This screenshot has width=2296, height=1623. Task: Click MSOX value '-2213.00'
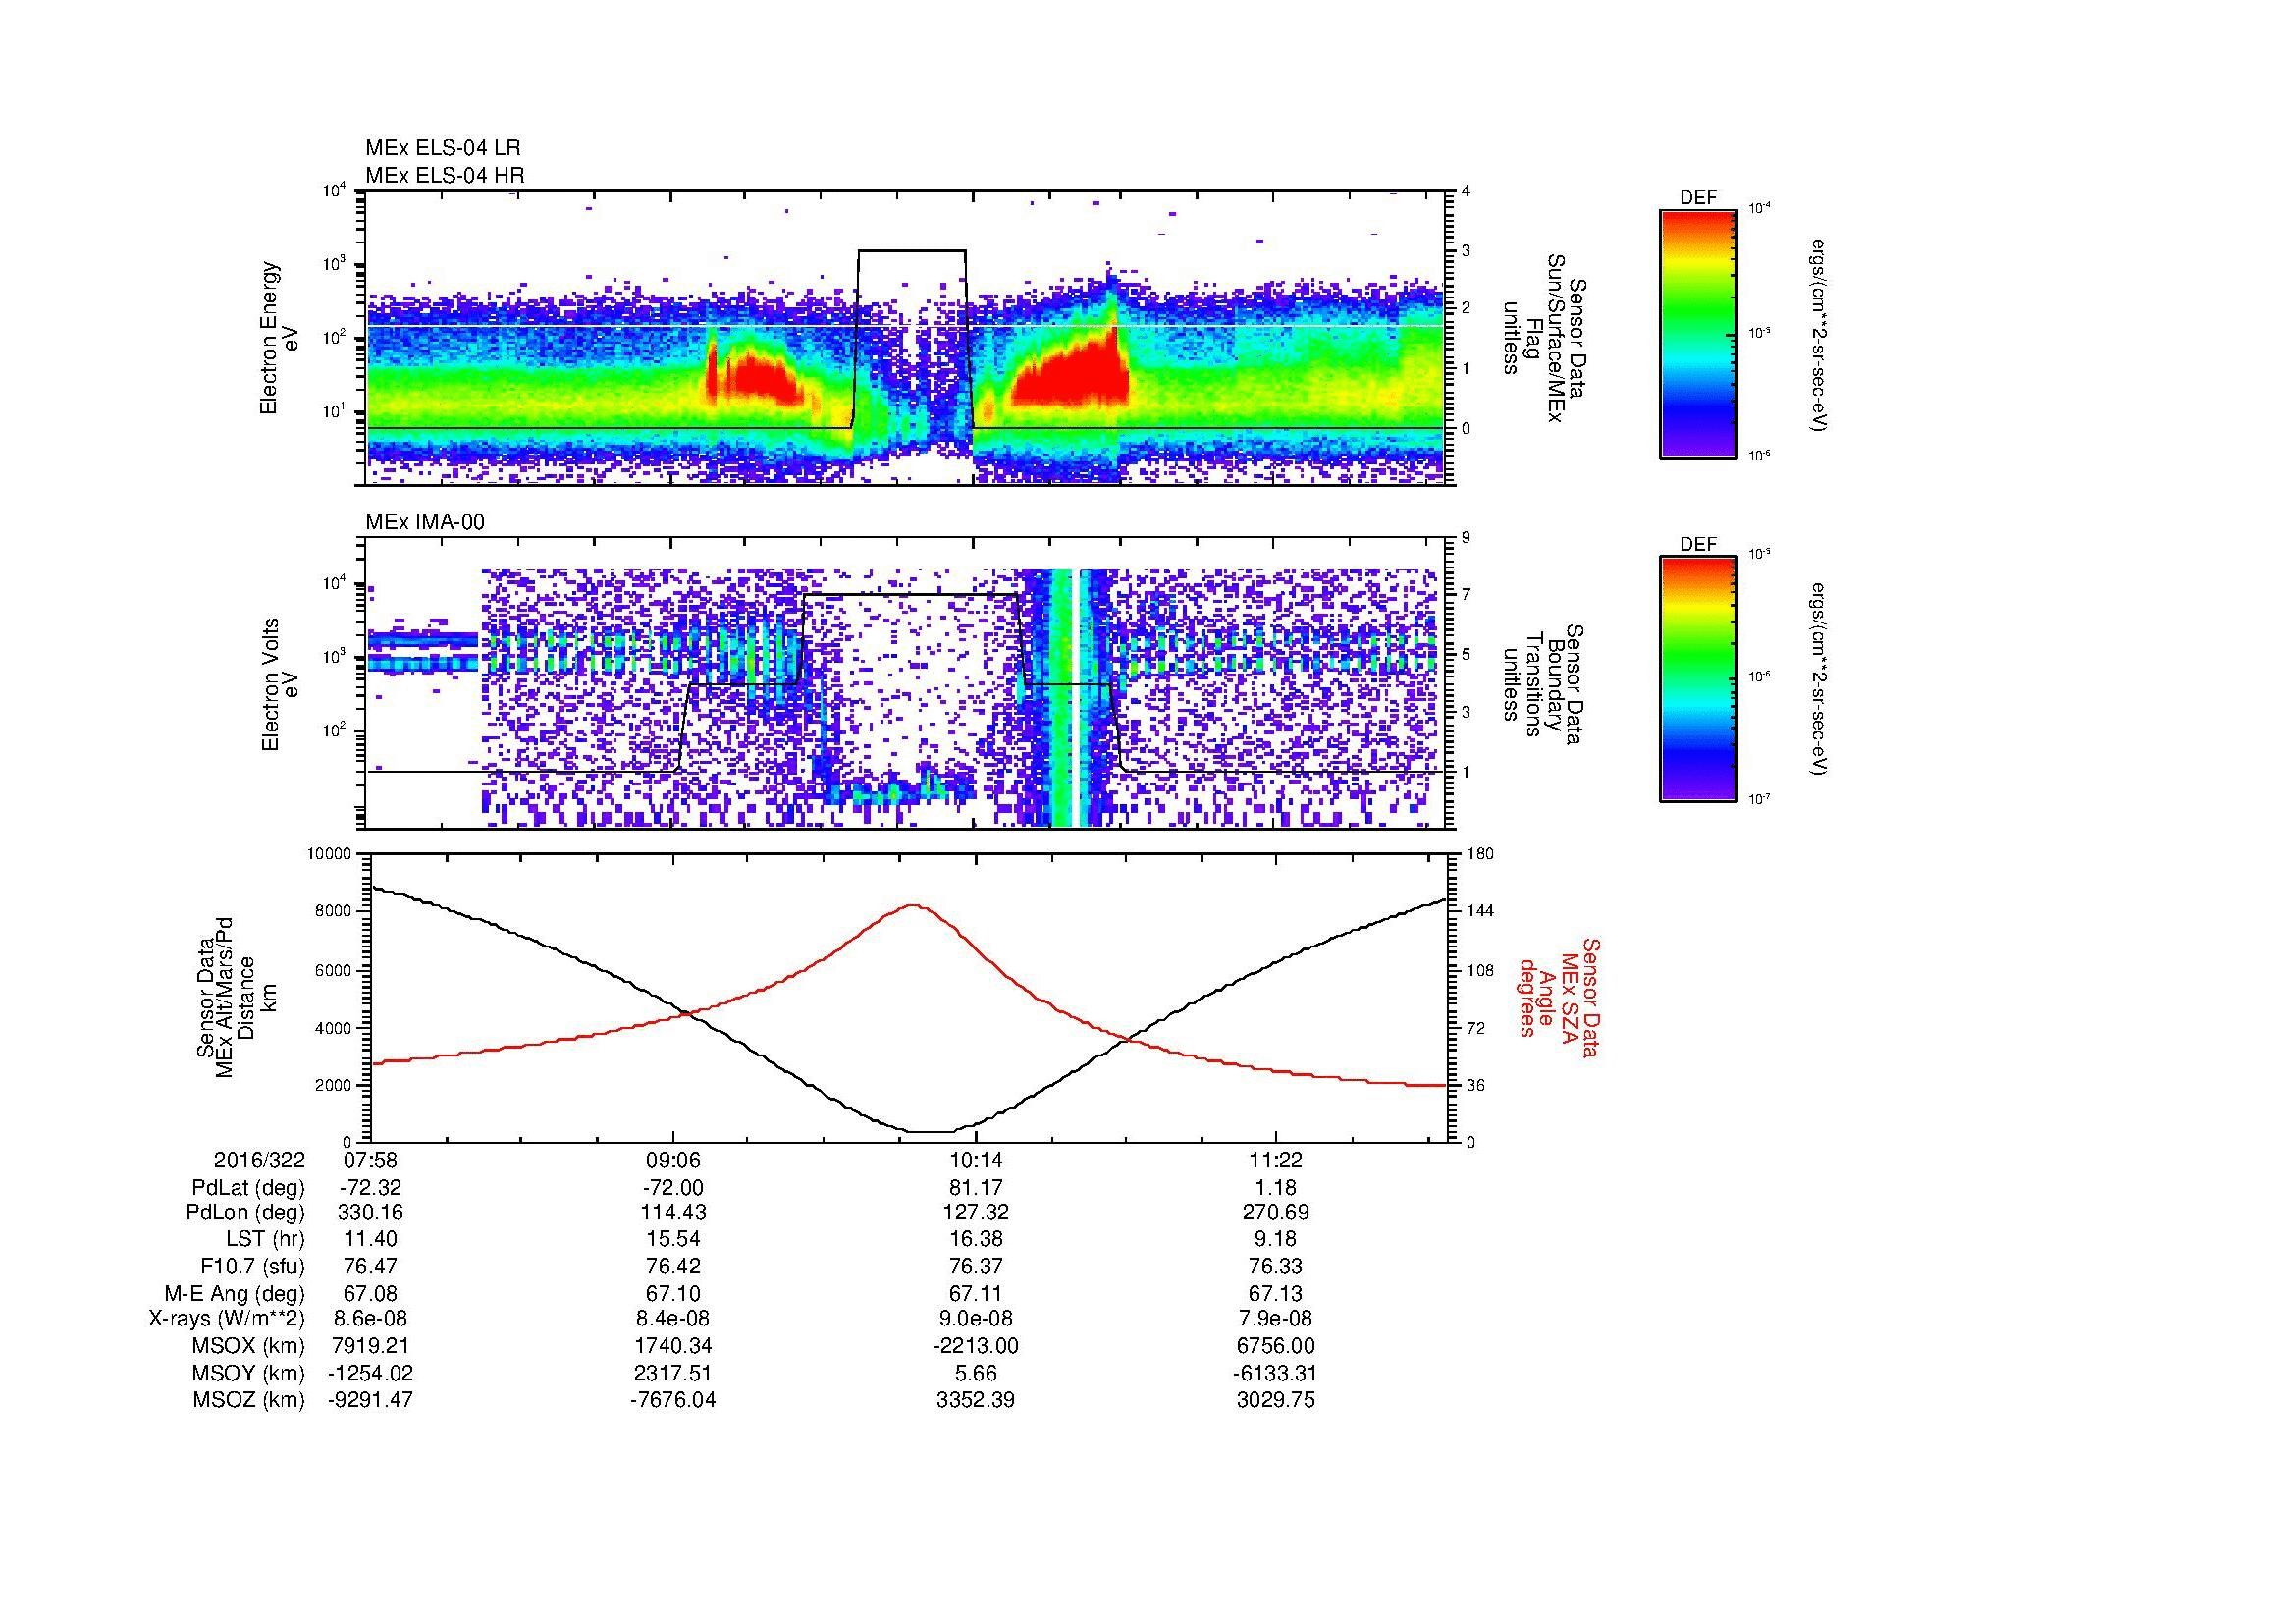976,1347
